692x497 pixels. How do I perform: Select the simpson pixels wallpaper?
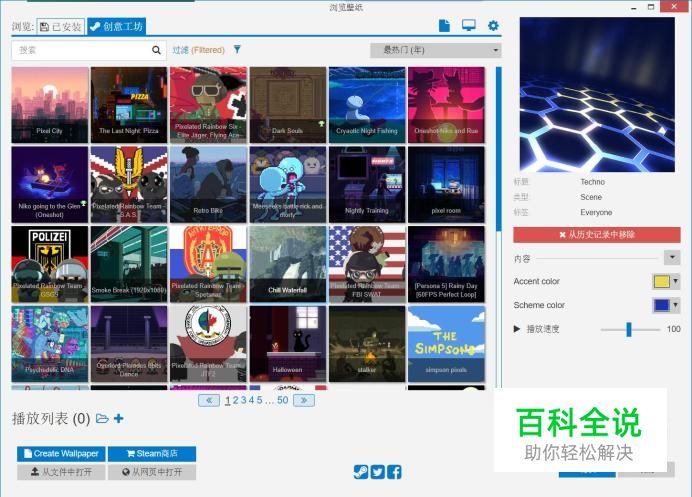pos(446,344)
